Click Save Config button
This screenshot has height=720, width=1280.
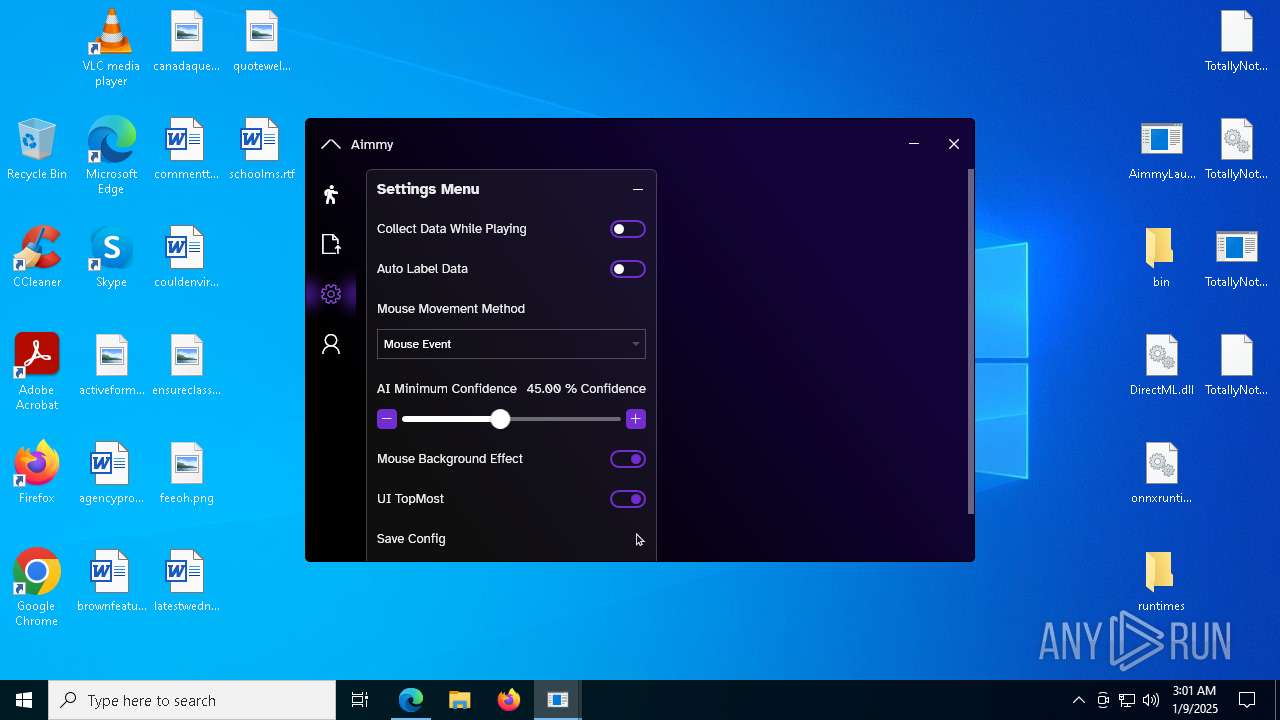point(511,539)
